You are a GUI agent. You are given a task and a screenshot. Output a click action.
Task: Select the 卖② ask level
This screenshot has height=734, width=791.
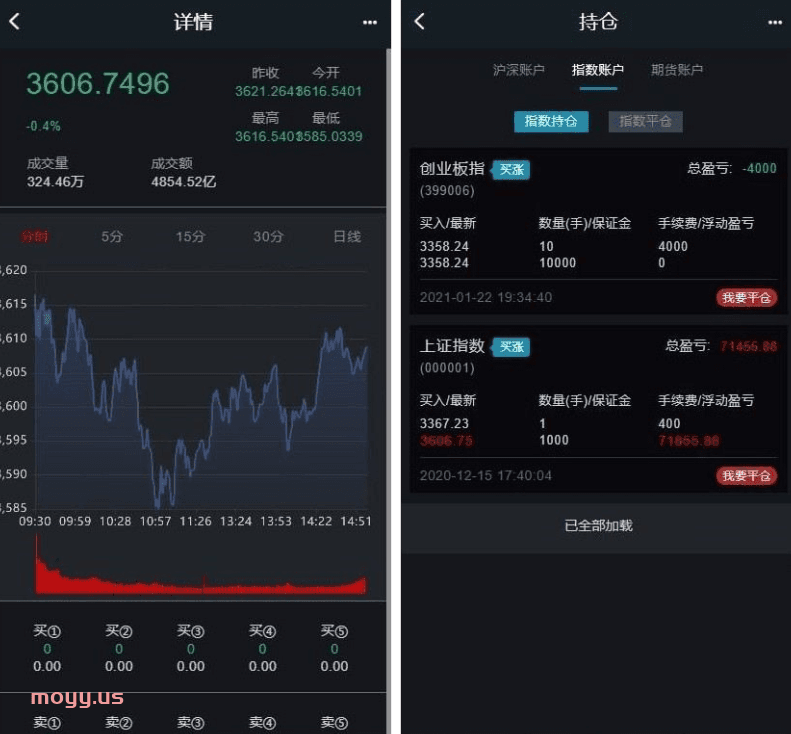(119, 722)
